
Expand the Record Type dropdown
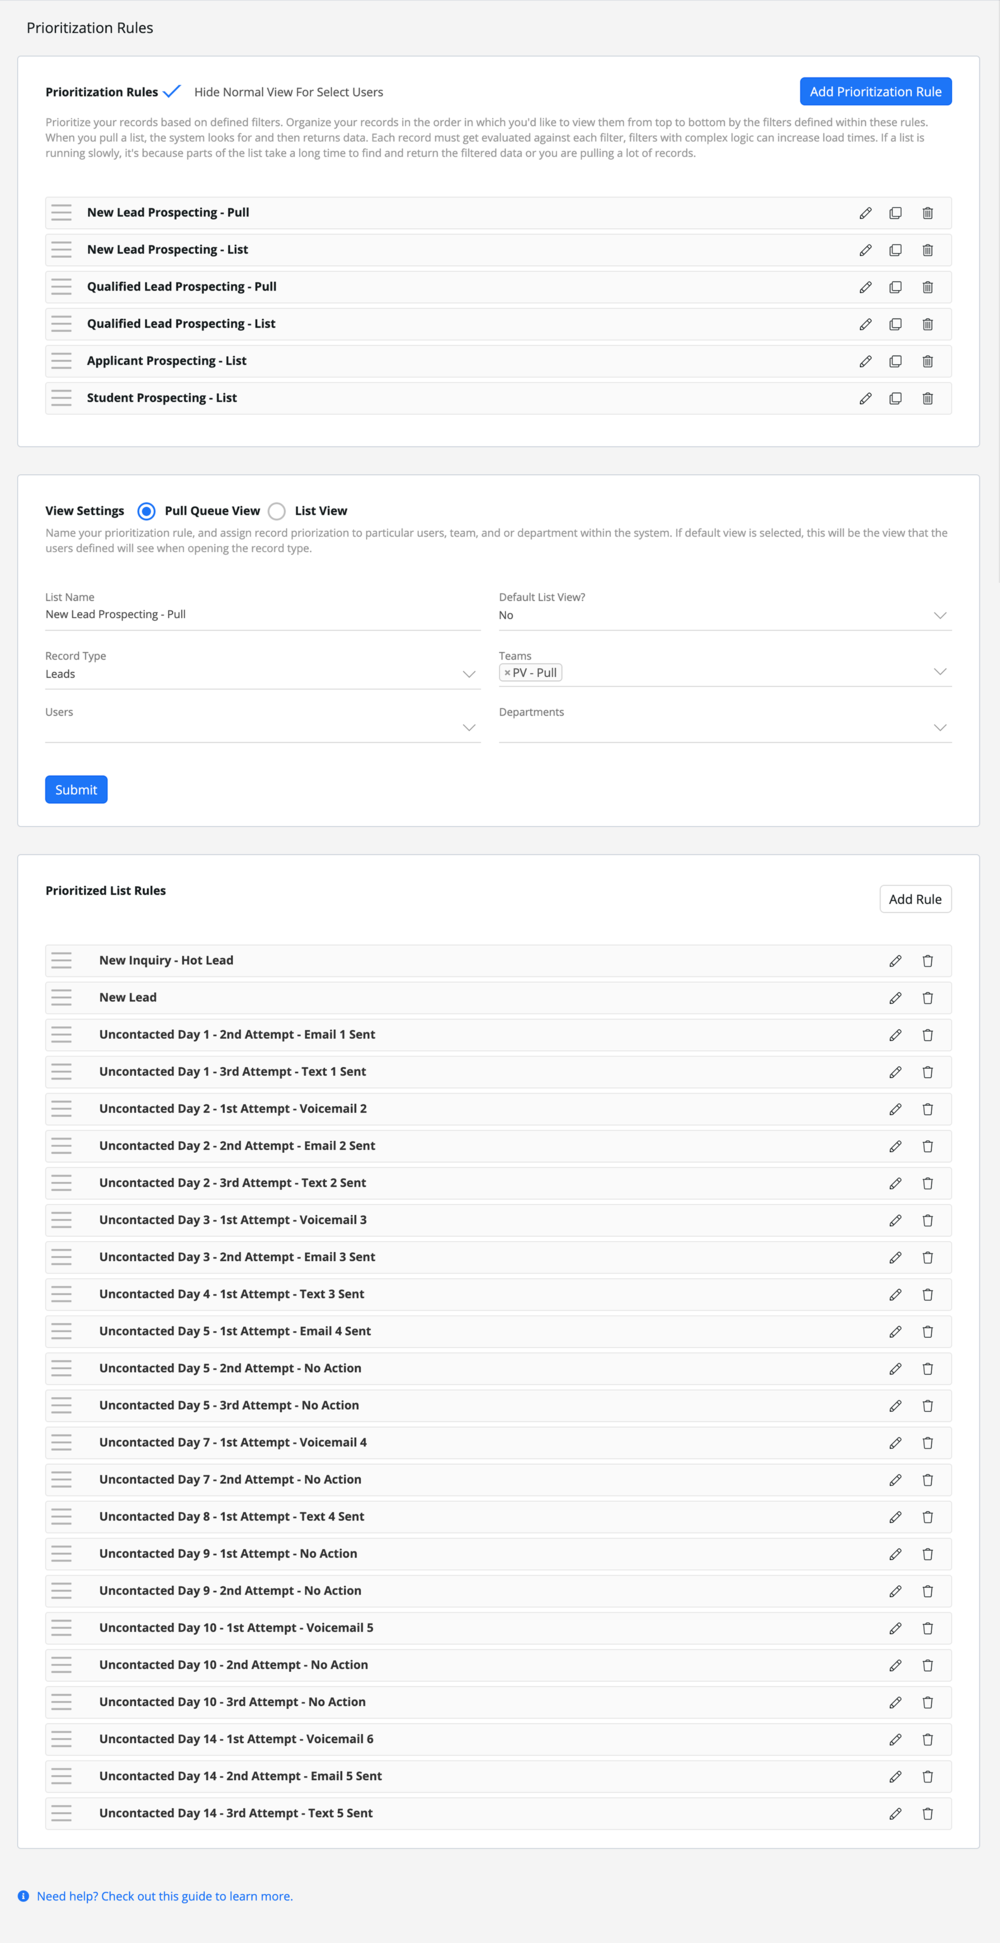[x=263, y=674]
